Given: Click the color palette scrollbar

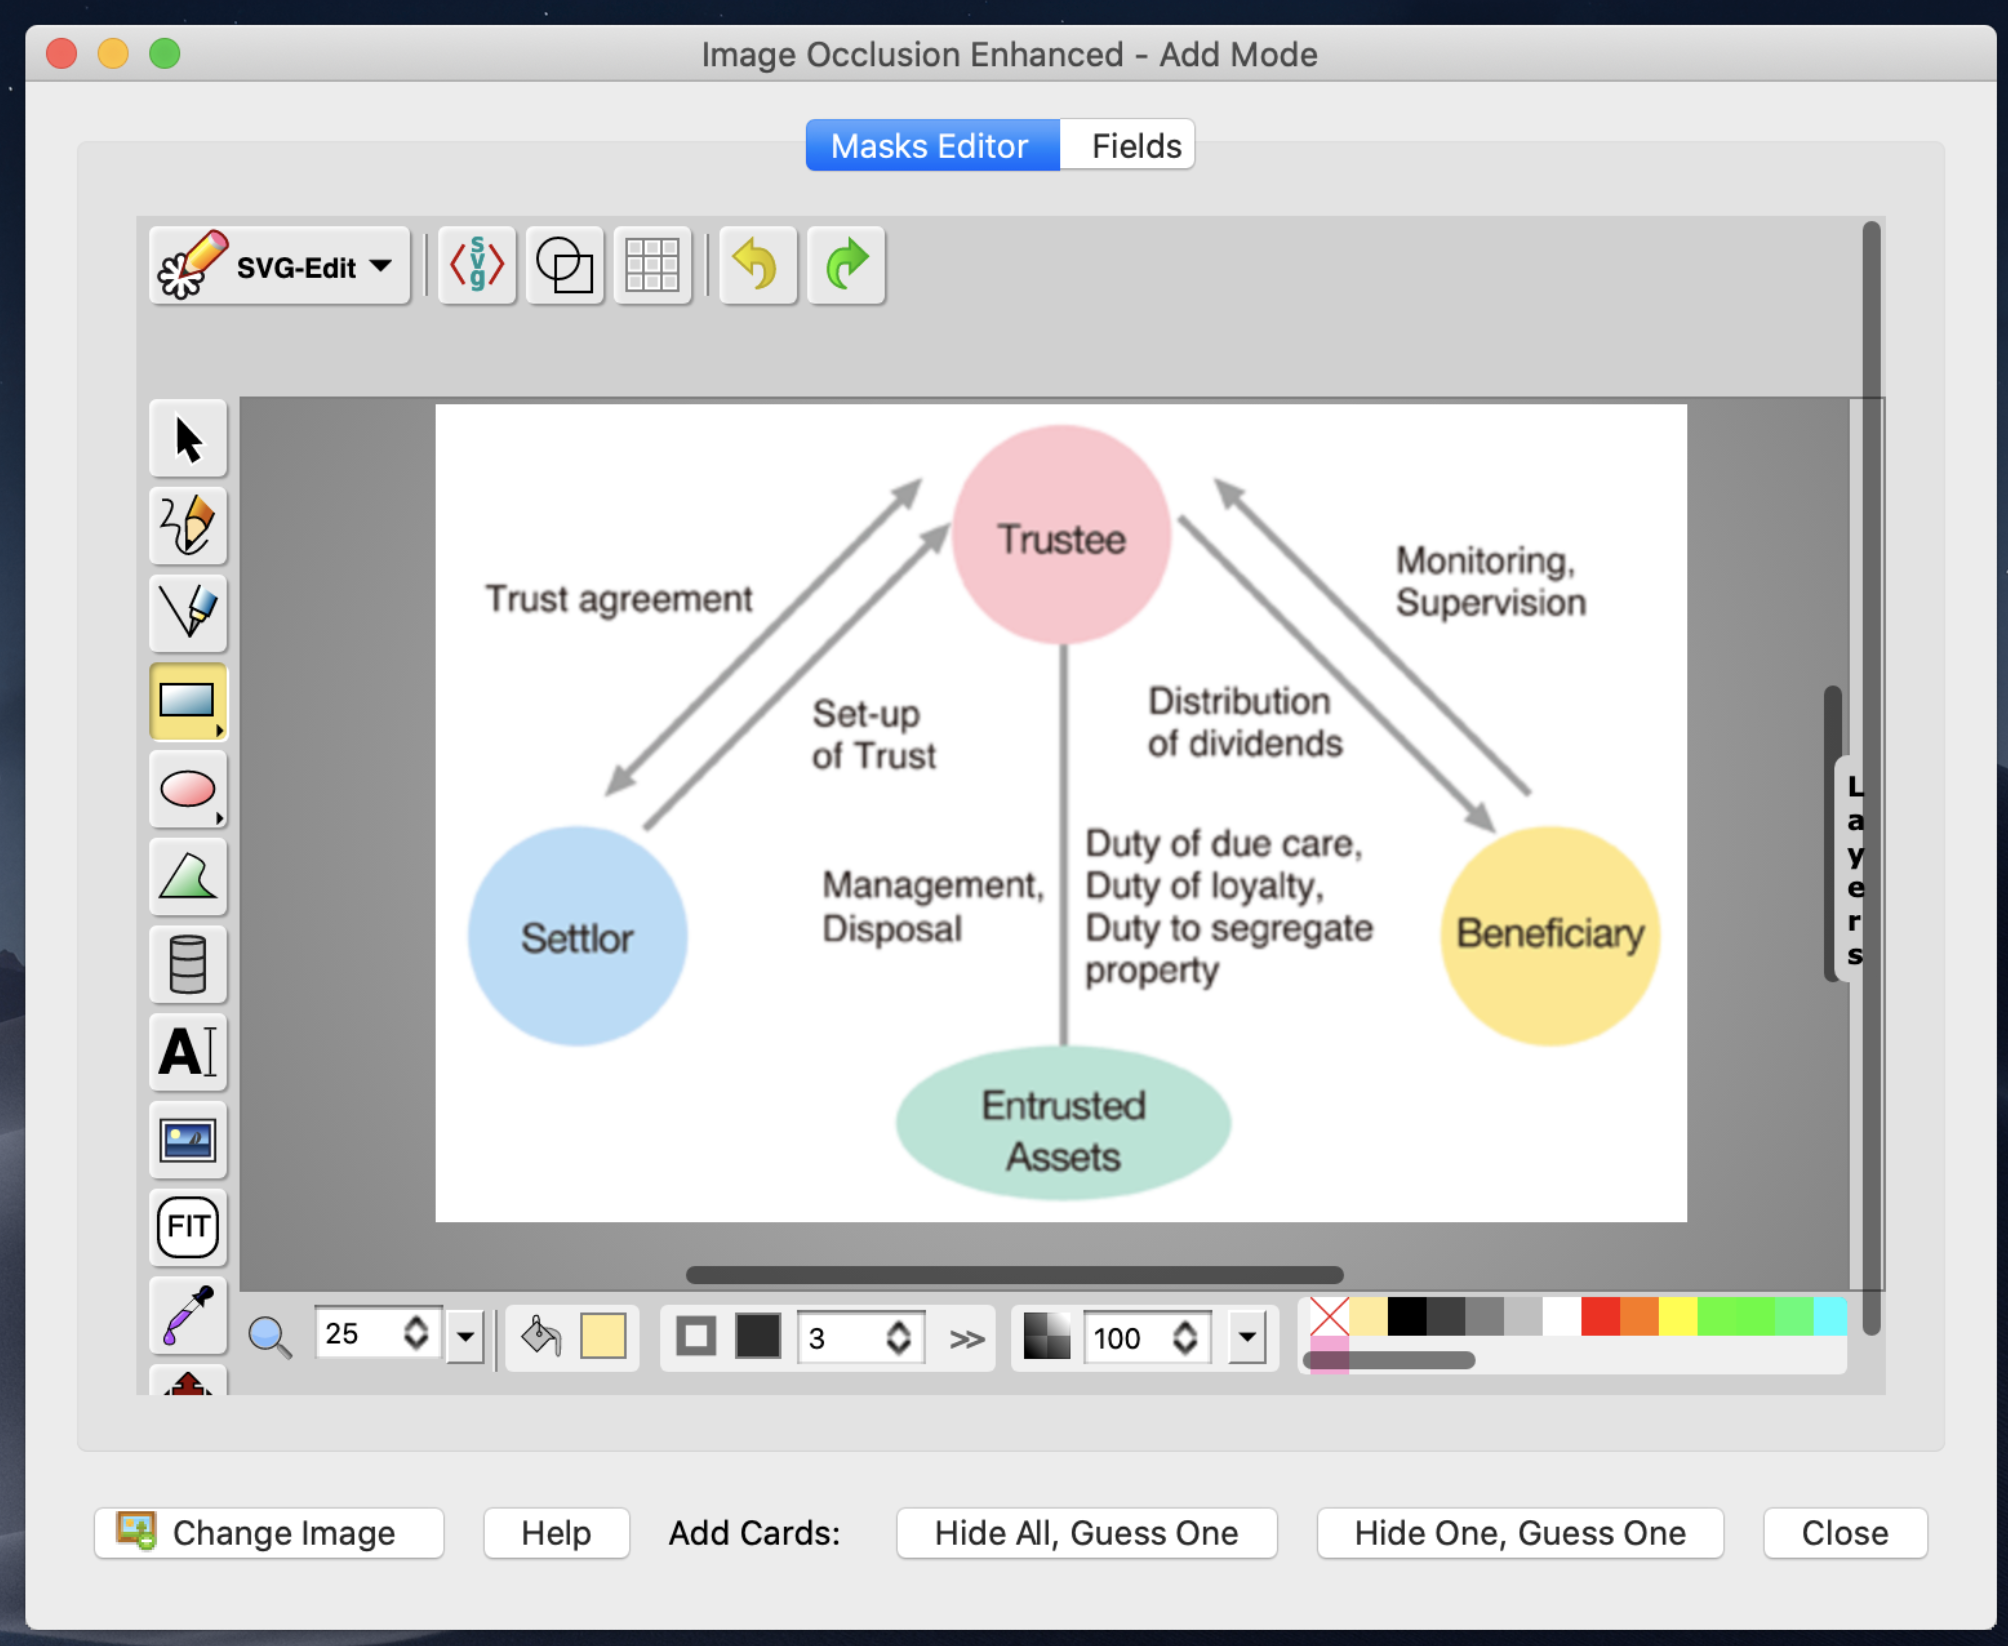Looking at the screenshot, I should [x=1389, y=1360].
